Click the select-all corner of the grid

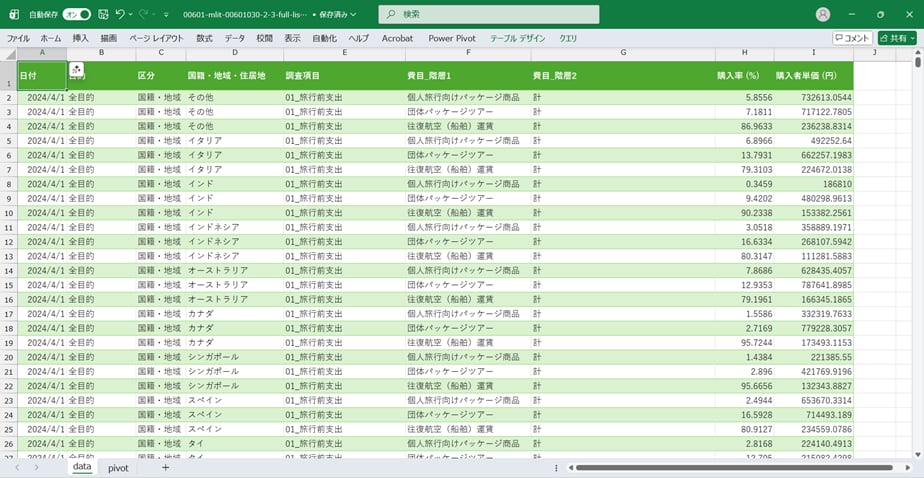click(x=9, y=53)
